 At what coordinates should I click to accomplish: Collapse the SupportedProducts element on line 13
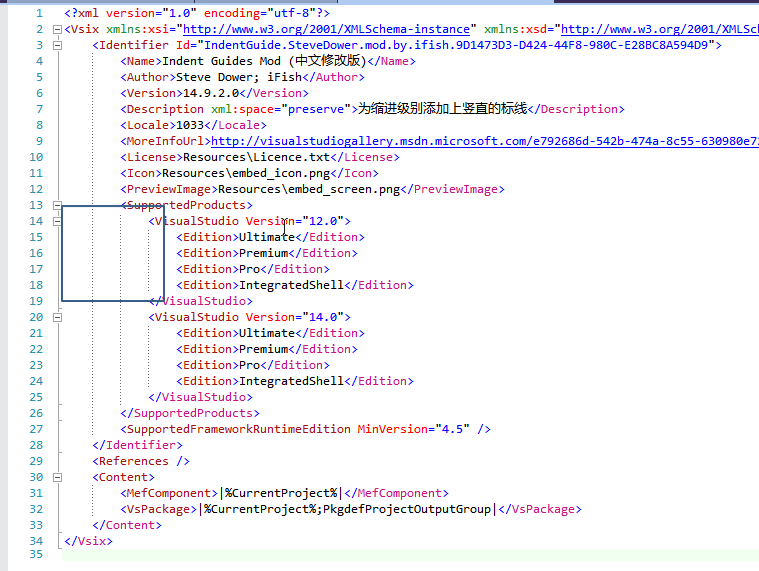click(57, 205)
